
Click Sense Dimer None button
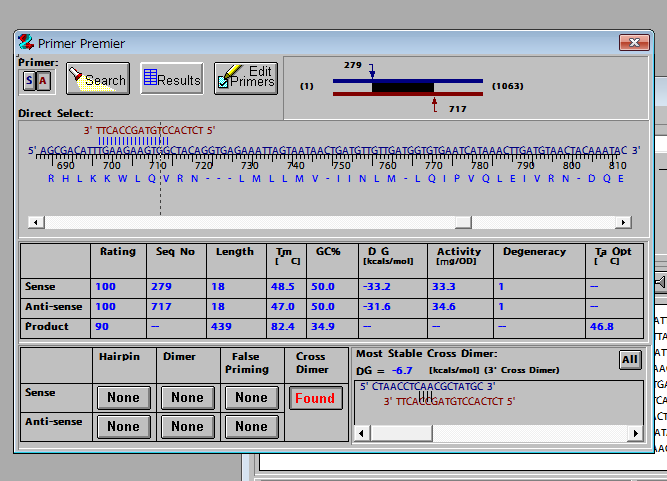coord(186,397)
